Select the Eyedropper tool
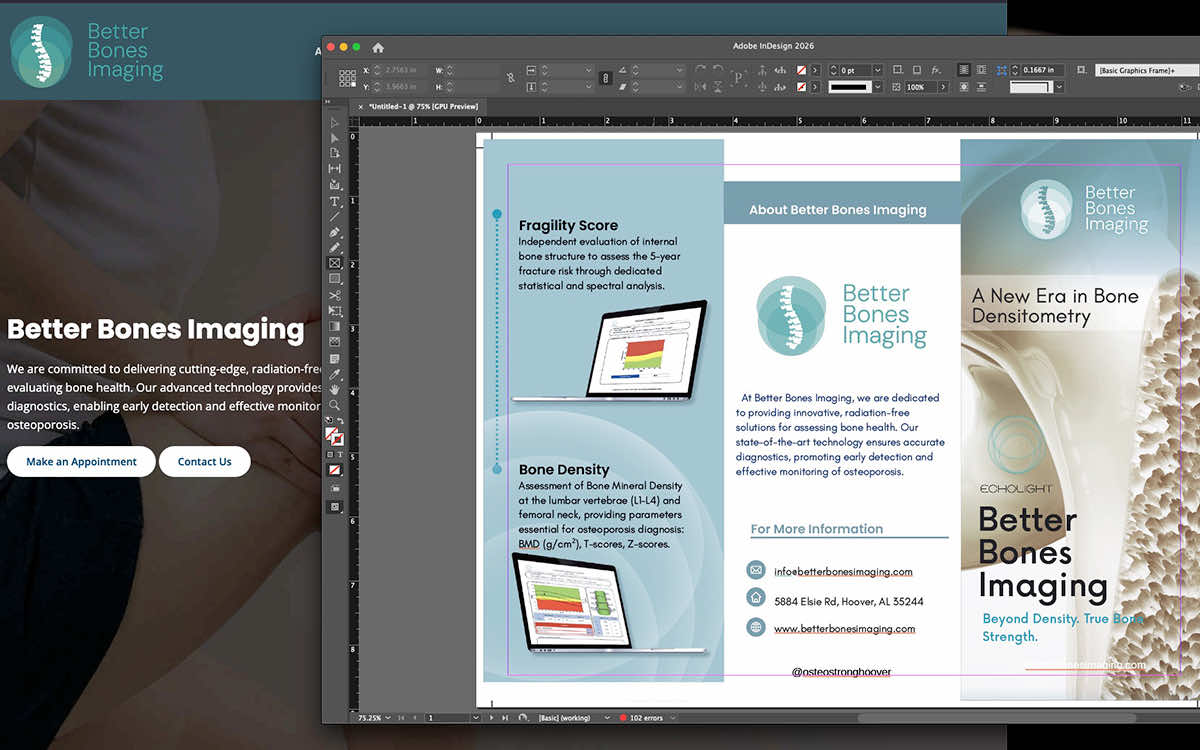Screen dimensions: 1200x750 (335, 374)
